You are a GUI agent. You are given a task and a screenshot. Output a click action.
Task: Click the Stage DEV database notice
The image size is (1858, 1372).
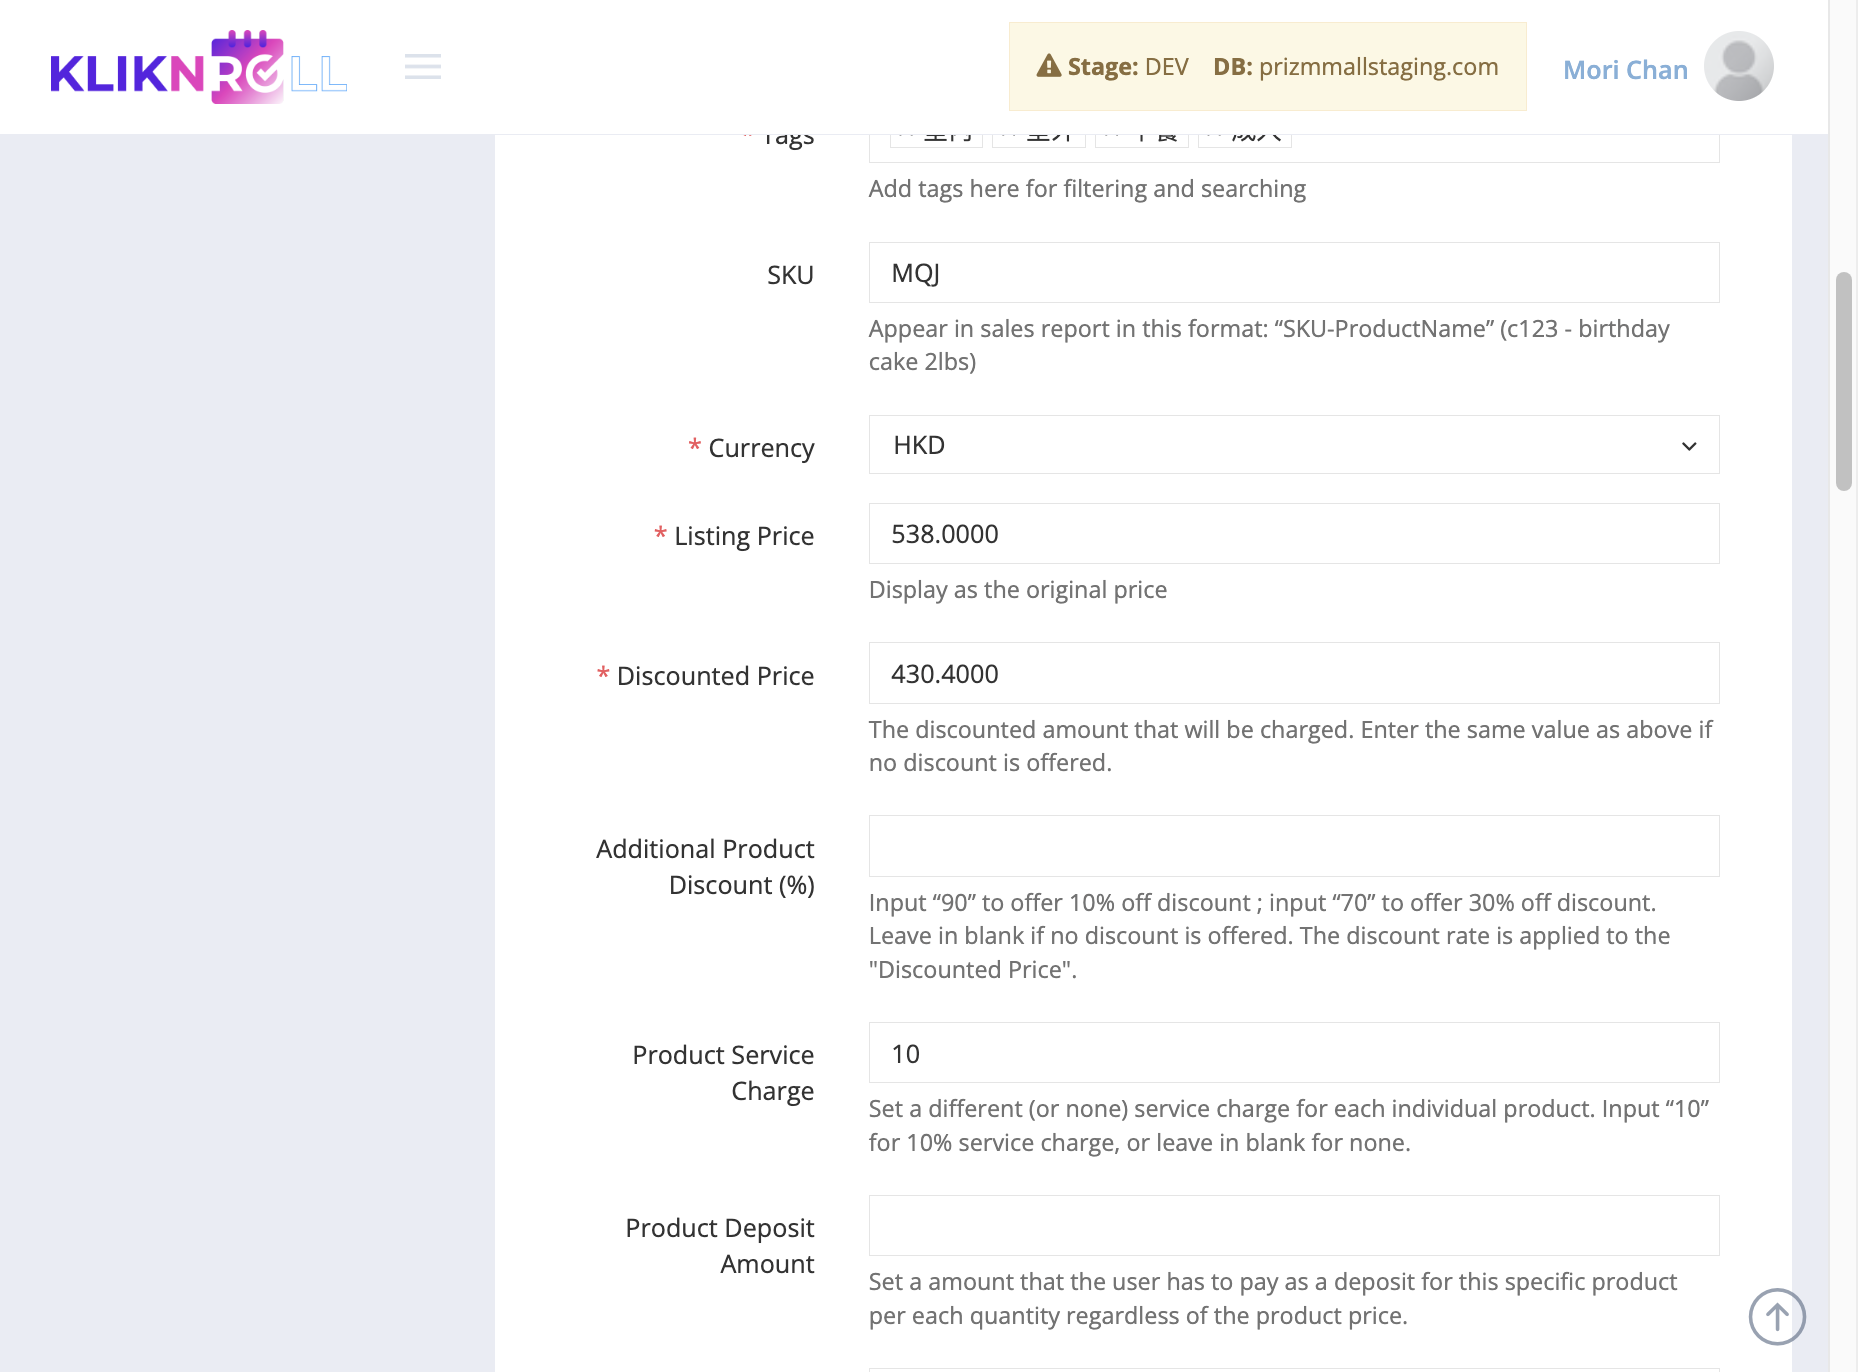click(x=1267, y=67)
